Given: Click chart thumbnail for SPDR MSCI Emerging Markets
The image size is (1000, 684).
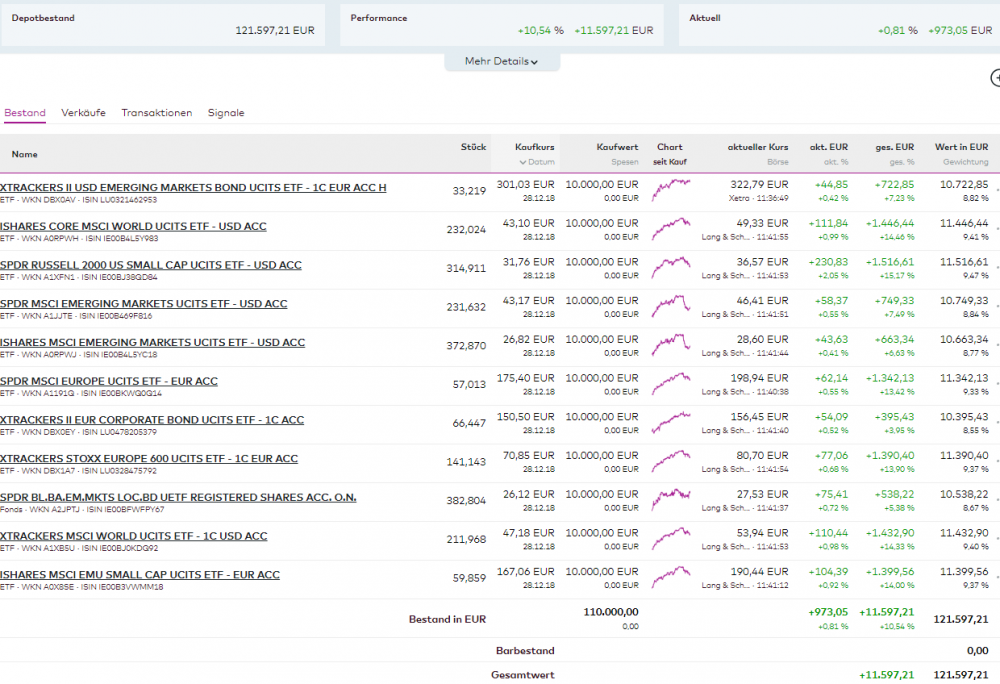Looking at the screenshot, I should point(670,304).
